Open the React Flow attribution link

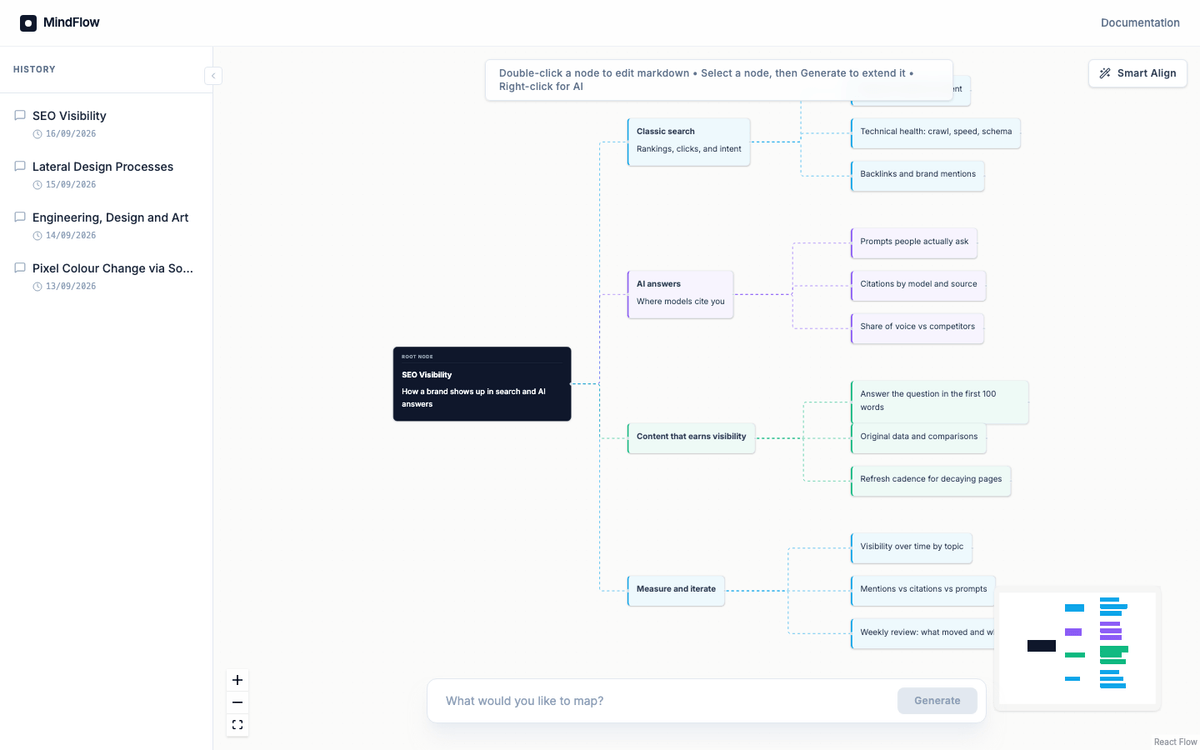[1175, 742]
